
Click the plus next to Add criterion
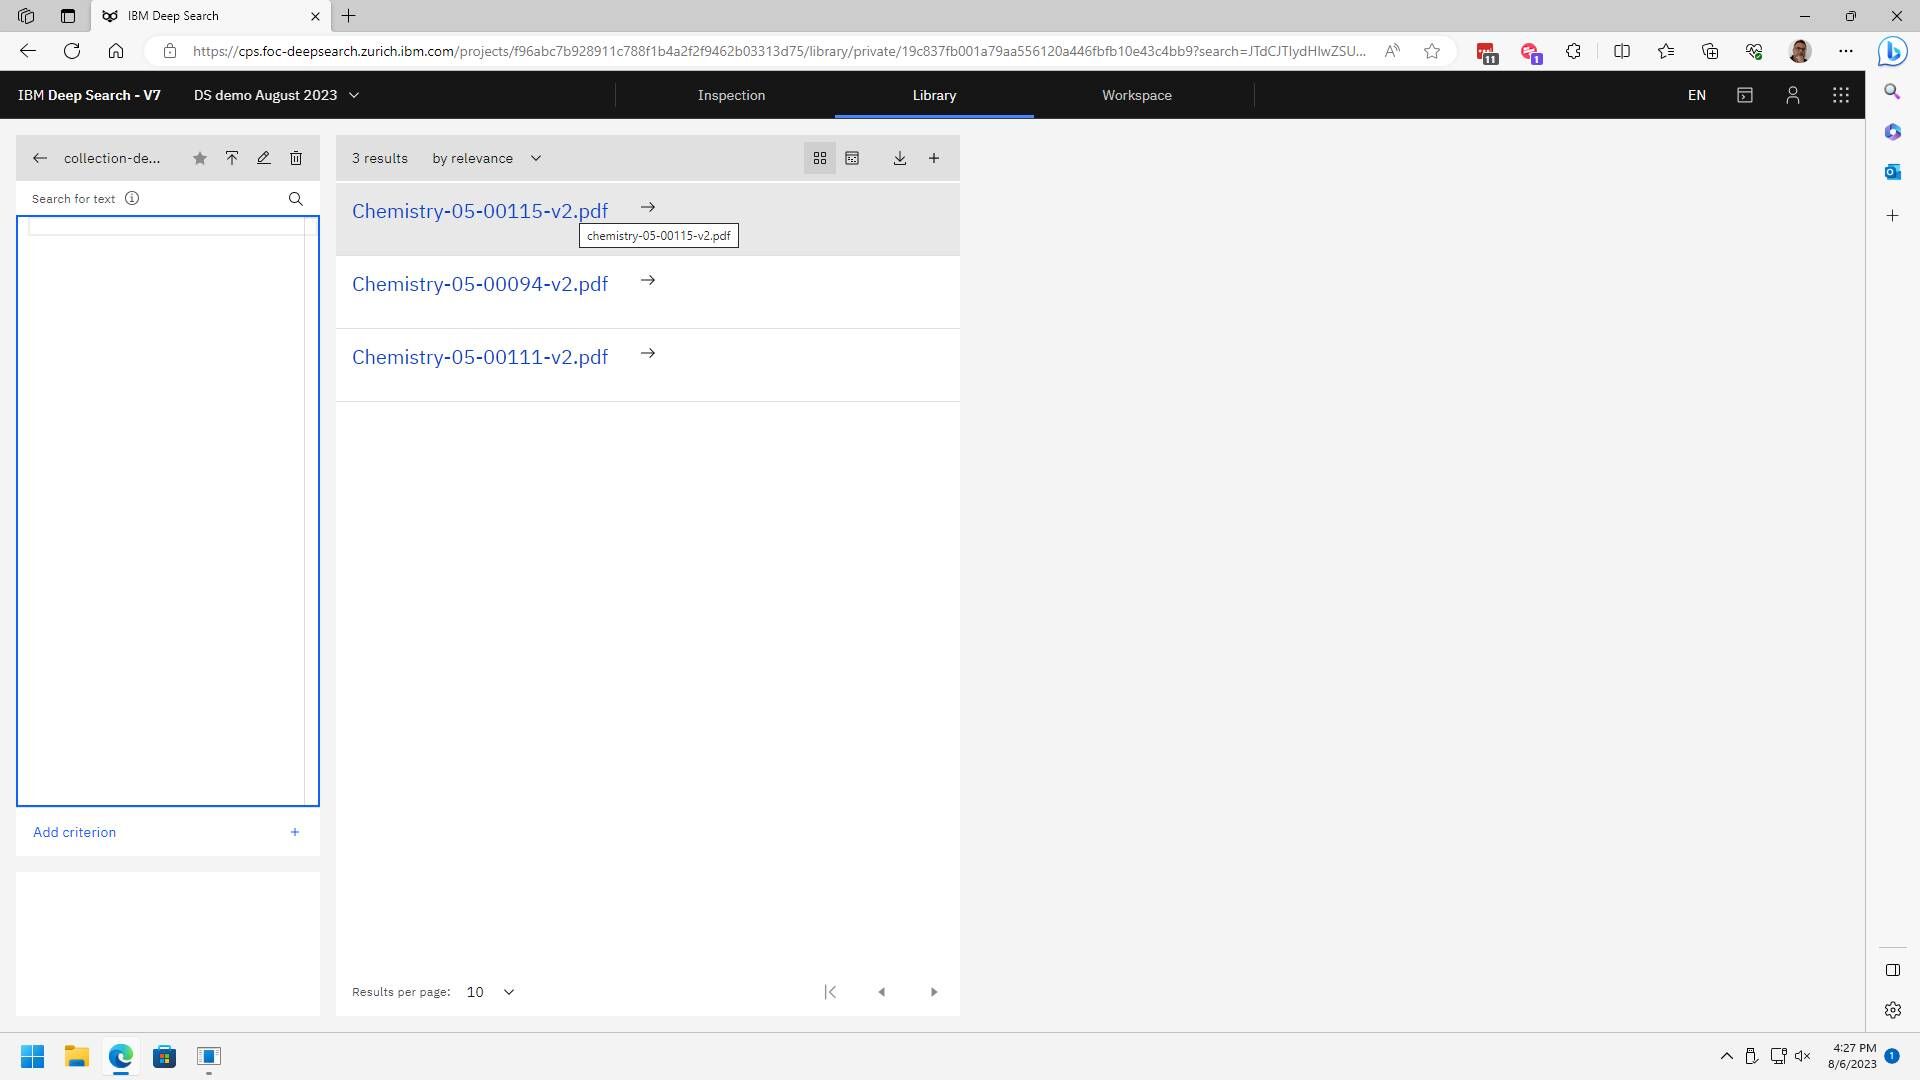point(295,832)
